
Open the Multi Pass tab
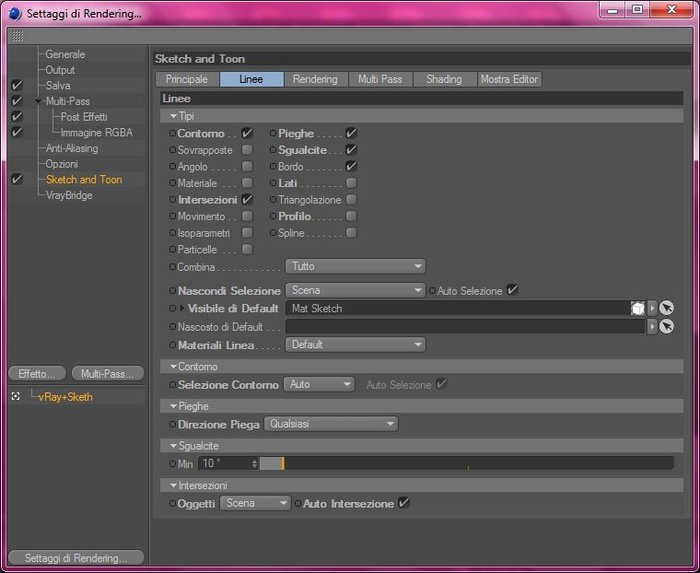(x=380, y=79)
